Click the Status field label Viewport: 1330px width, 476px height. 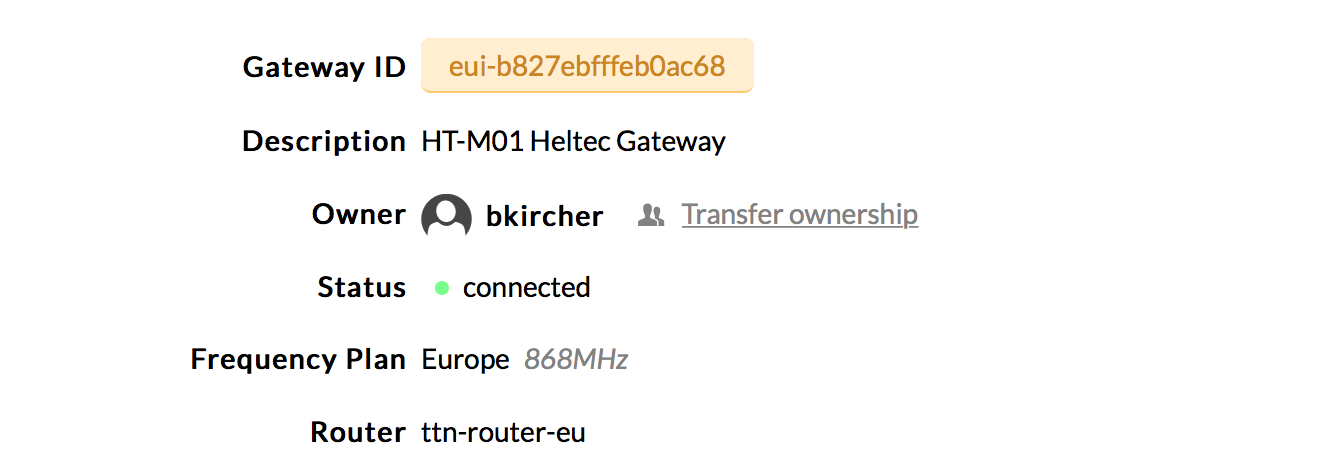pyautogui.click(x=362, y=287)
